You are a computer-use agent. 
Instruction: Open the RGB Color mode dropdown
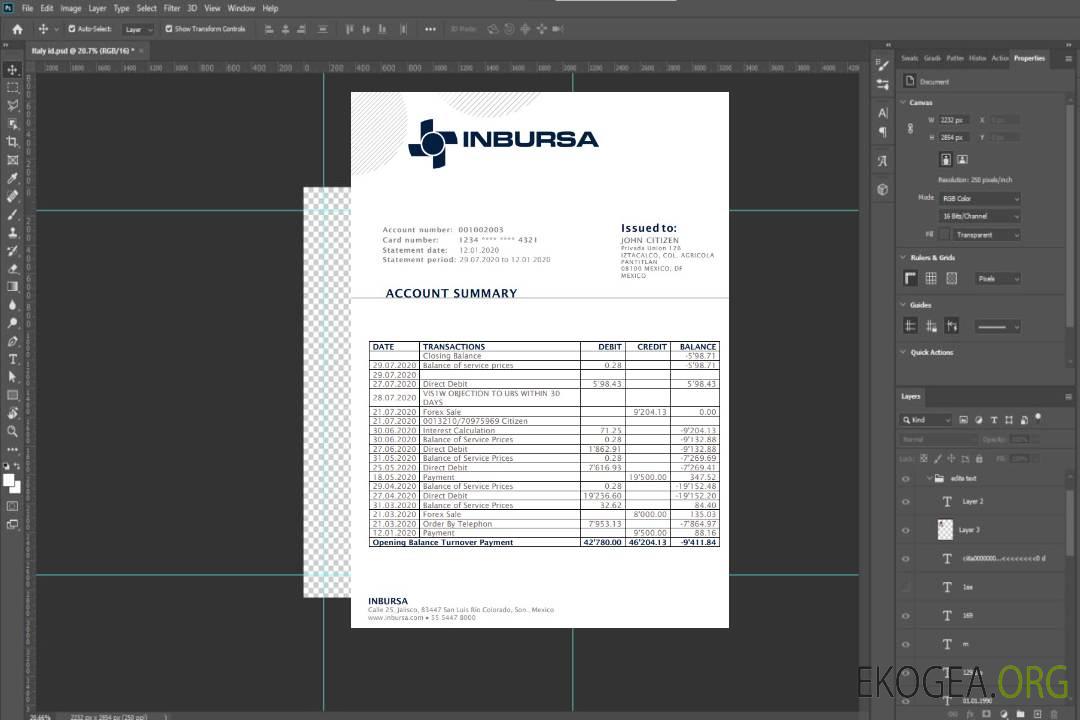[x=979, y=198]
